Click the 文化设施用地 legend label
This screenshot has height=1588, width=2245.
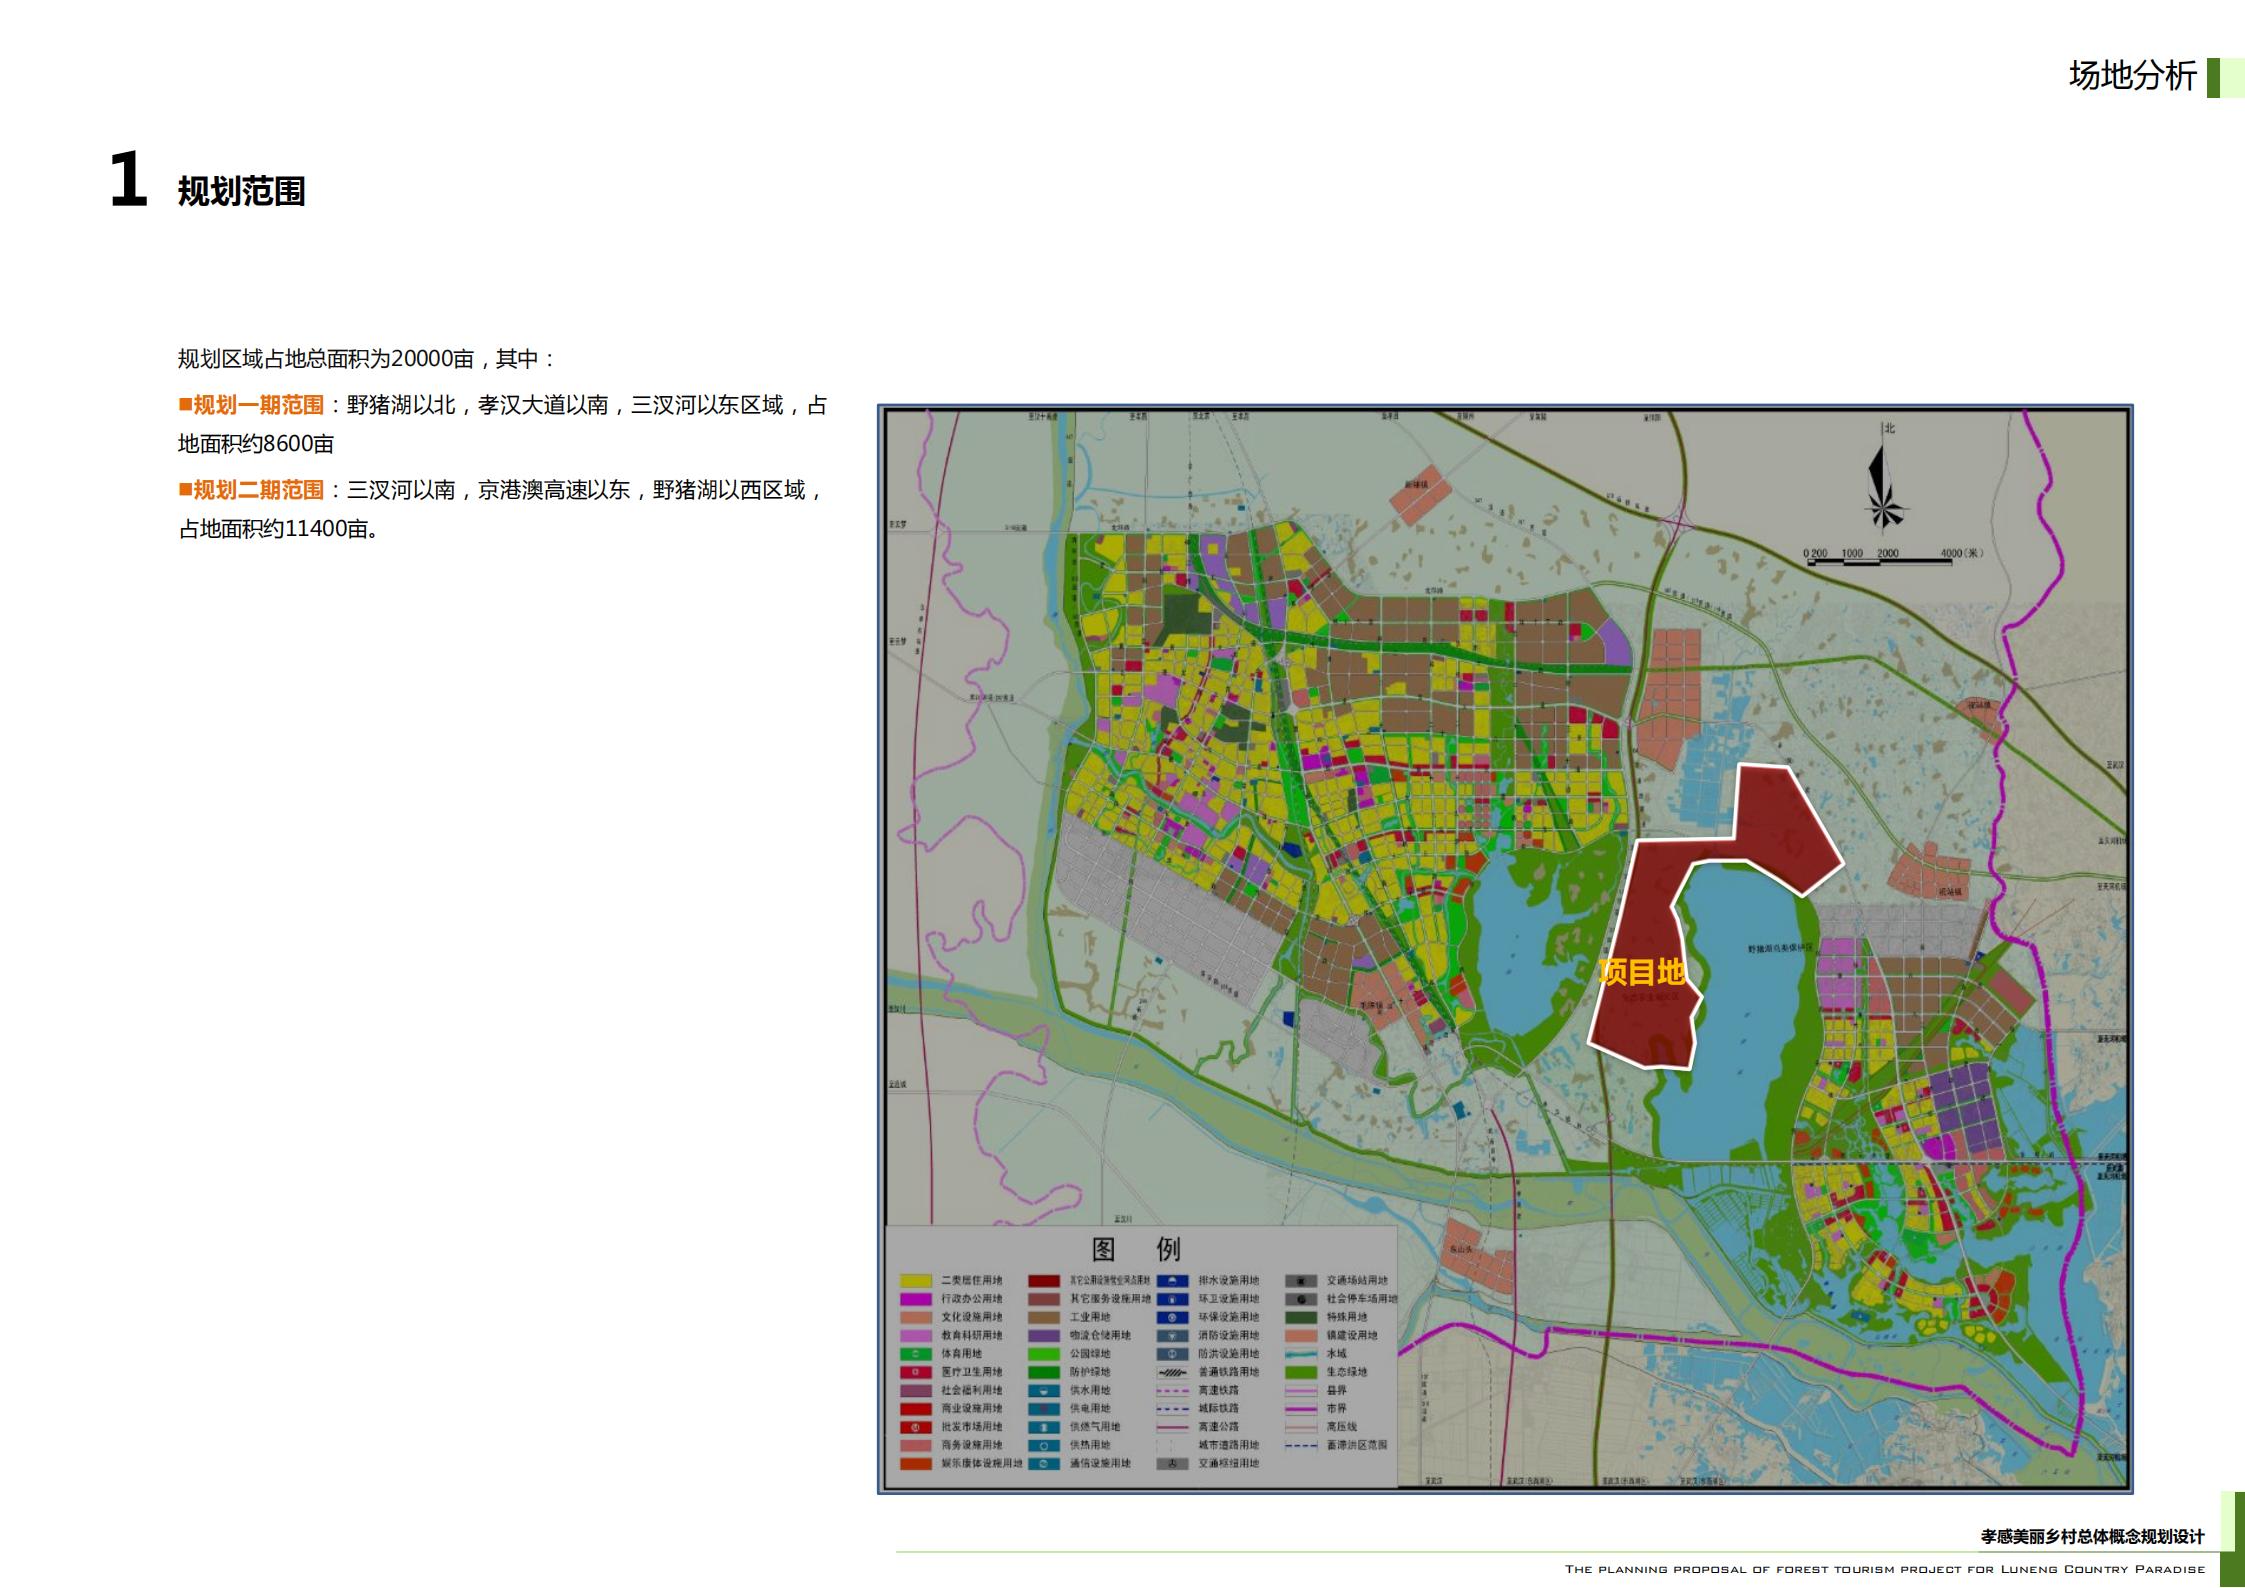point(972,1317)
